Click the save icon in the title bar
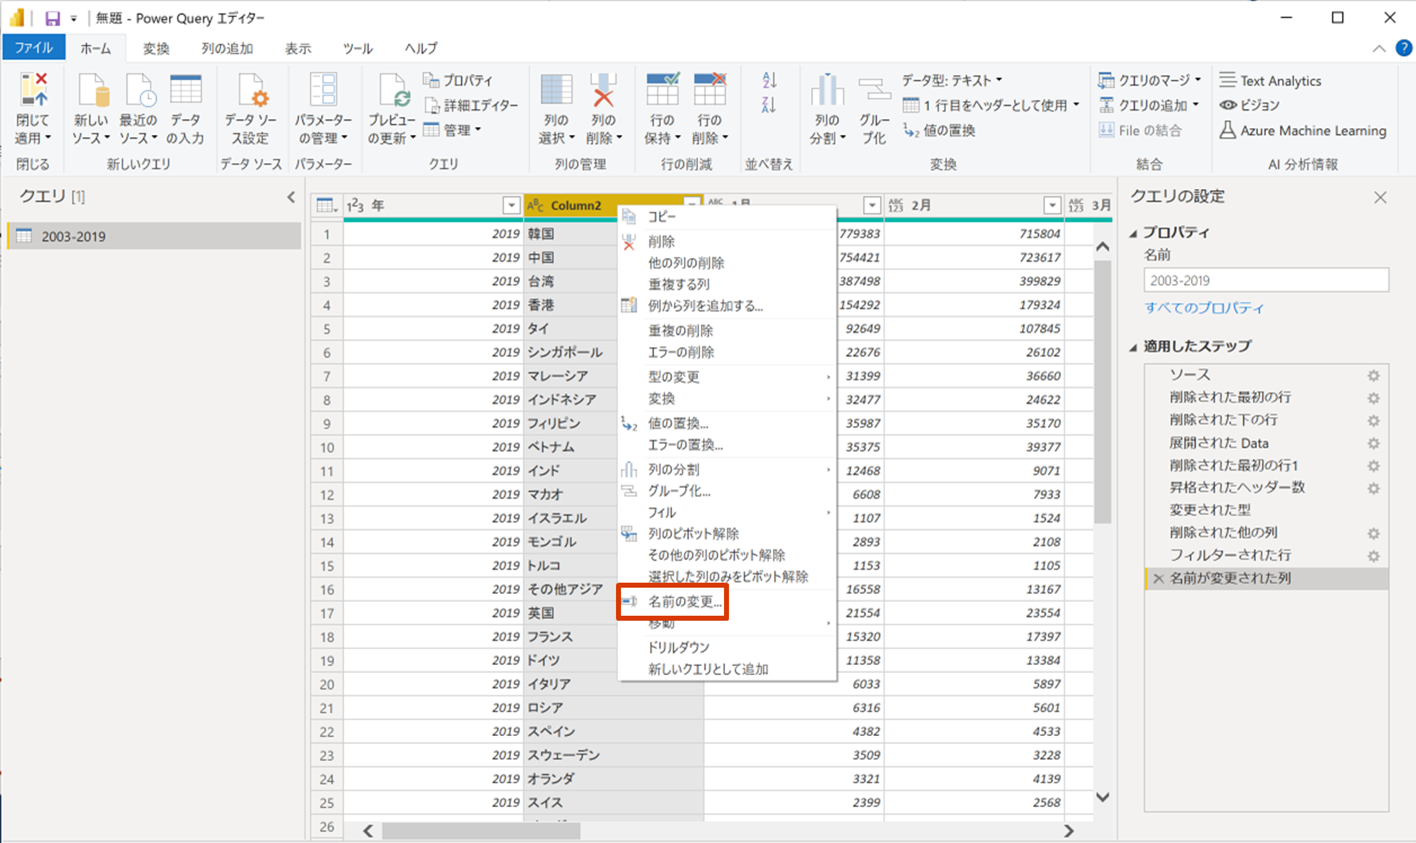Image resolution: width=1416 pixels, height=843 pixels. coord(52,18)
